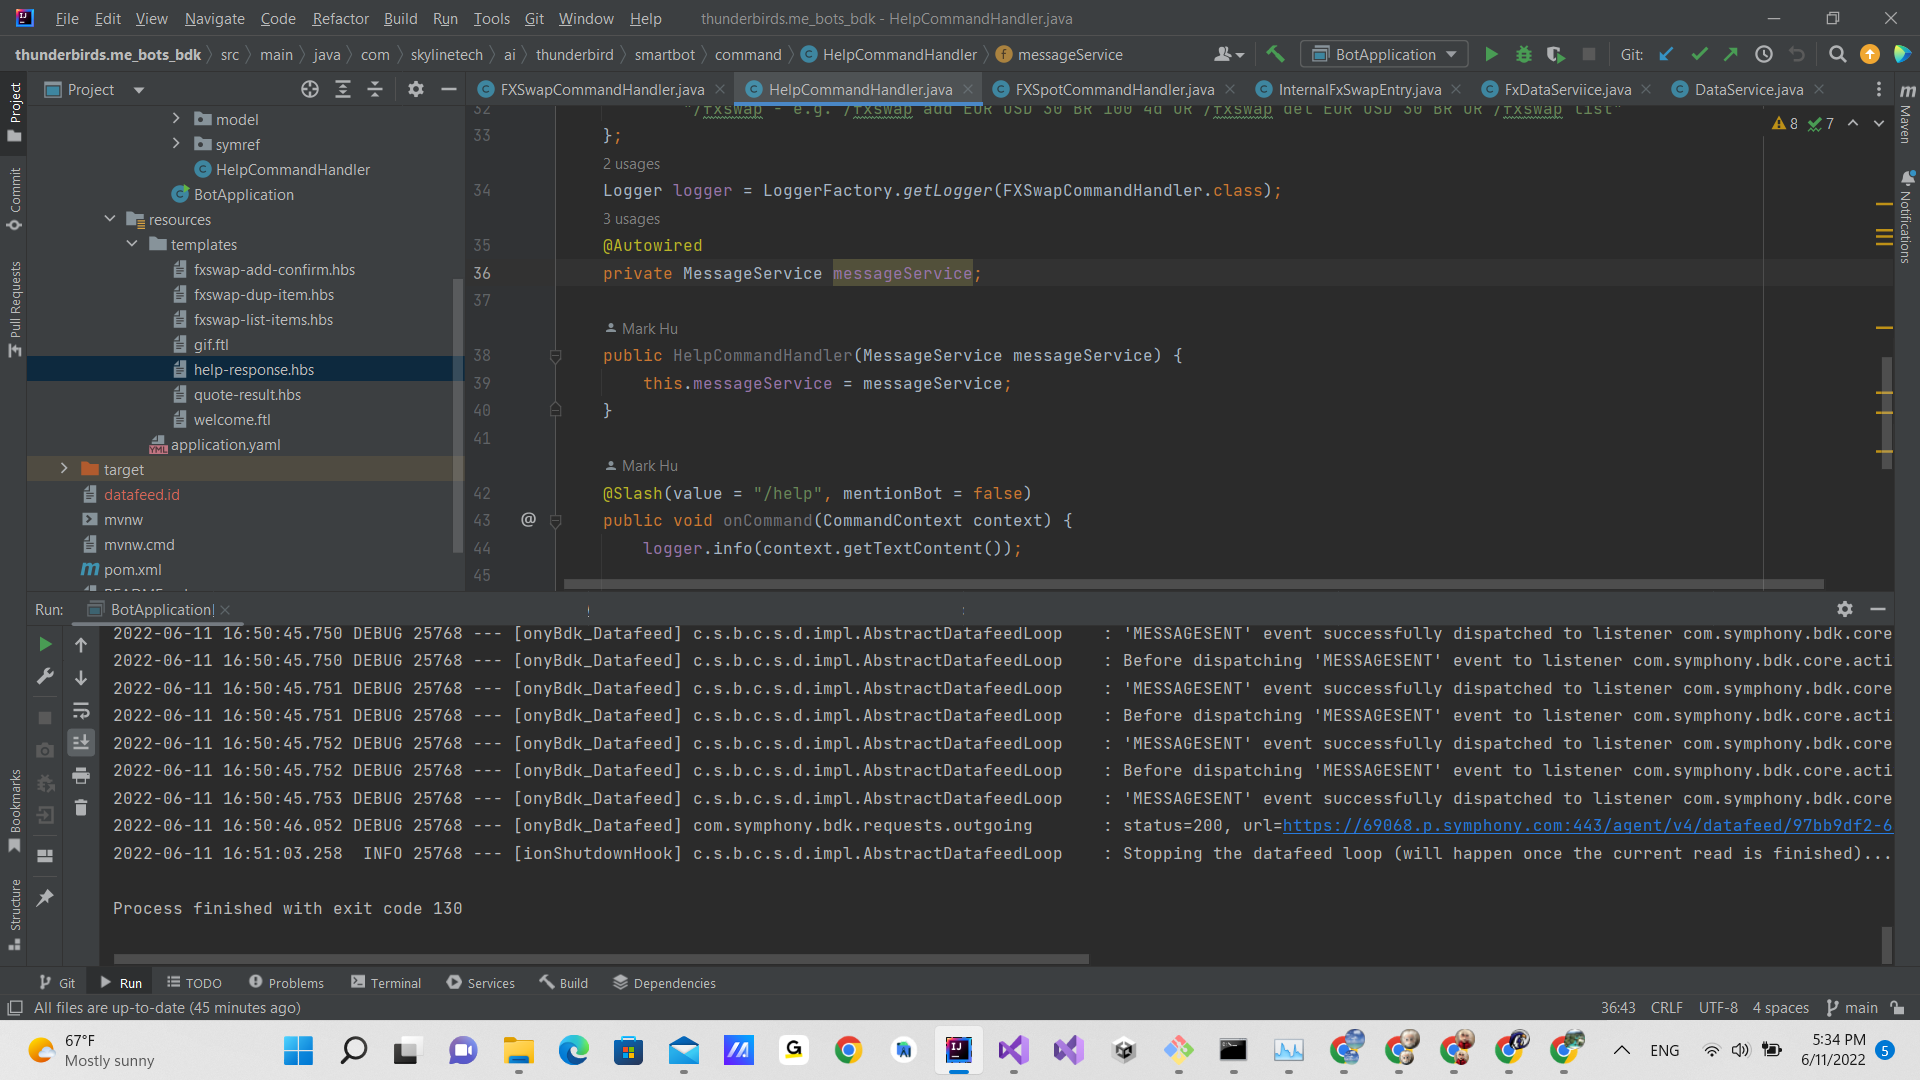This screenshot has height=1080, width=1920.
Task: Toggle the scroll to end console button
Action: 81,743
